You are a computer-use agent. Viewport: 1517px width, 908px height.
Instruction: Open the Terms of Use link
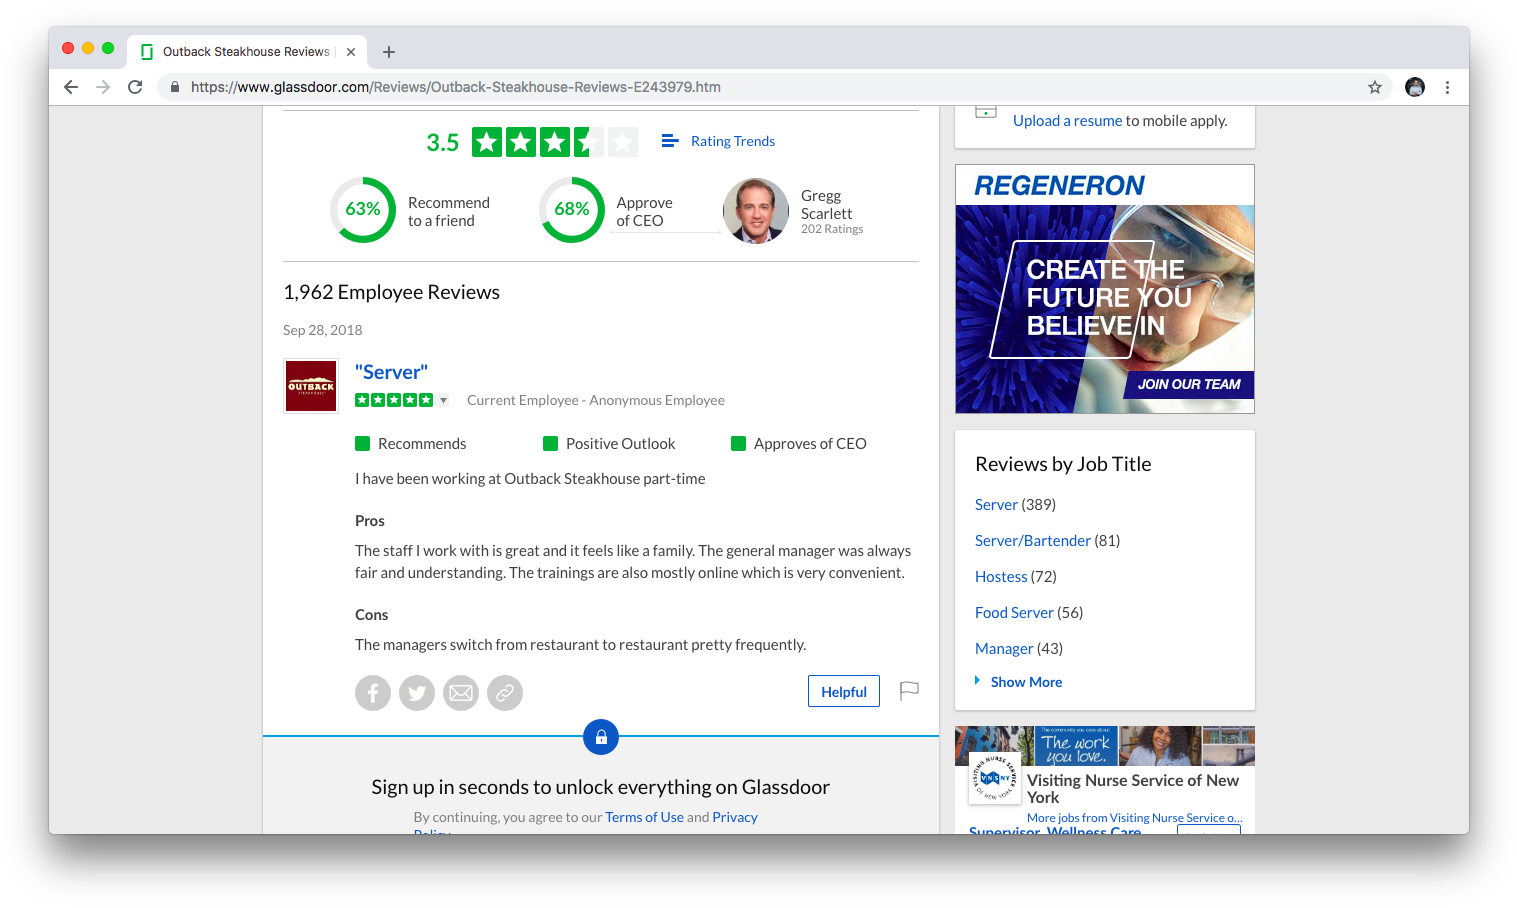[645, 817]
